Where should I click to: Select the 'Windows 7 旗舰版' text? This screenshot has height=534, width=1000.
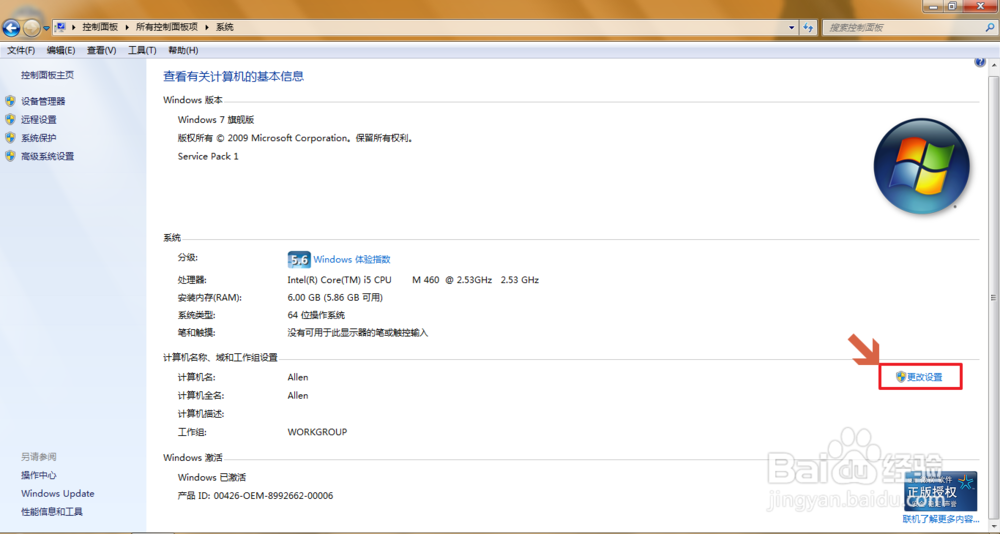click(x=216, y=119)
